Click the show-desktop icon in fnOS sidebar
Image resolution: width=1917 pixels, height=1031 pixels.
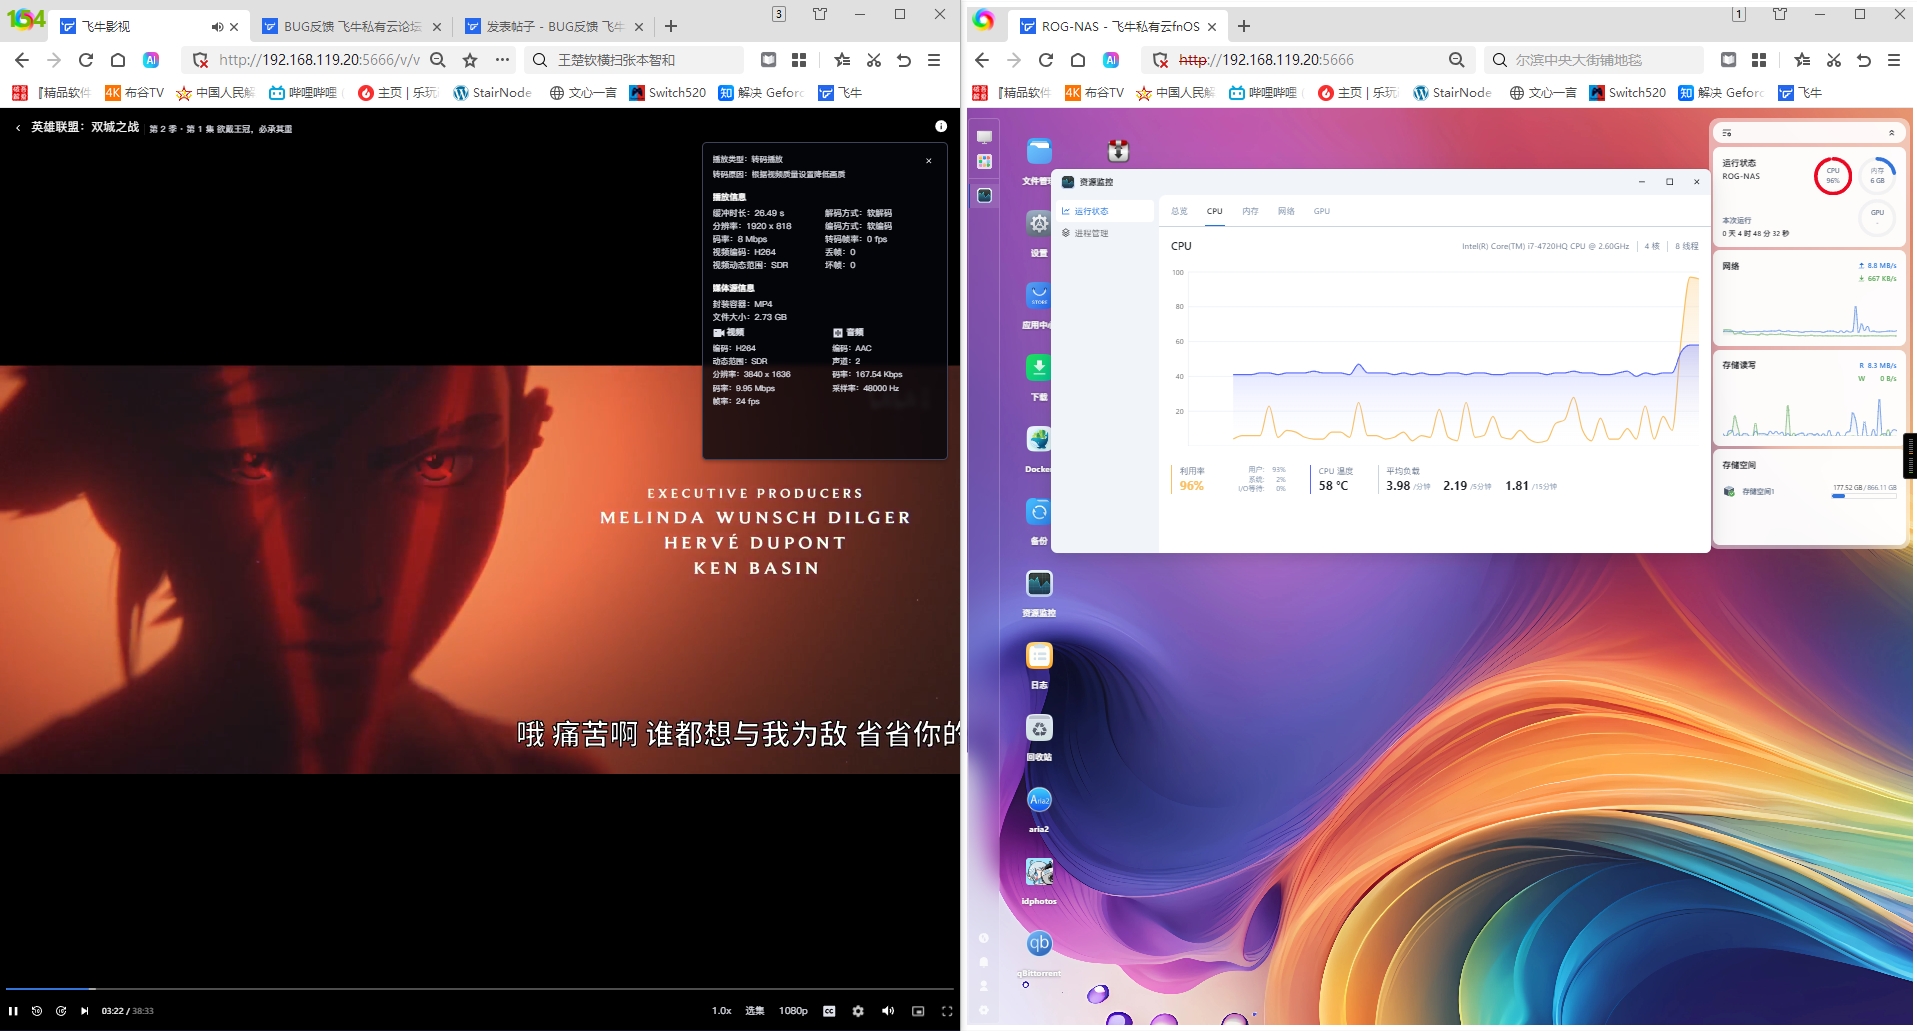984,137
